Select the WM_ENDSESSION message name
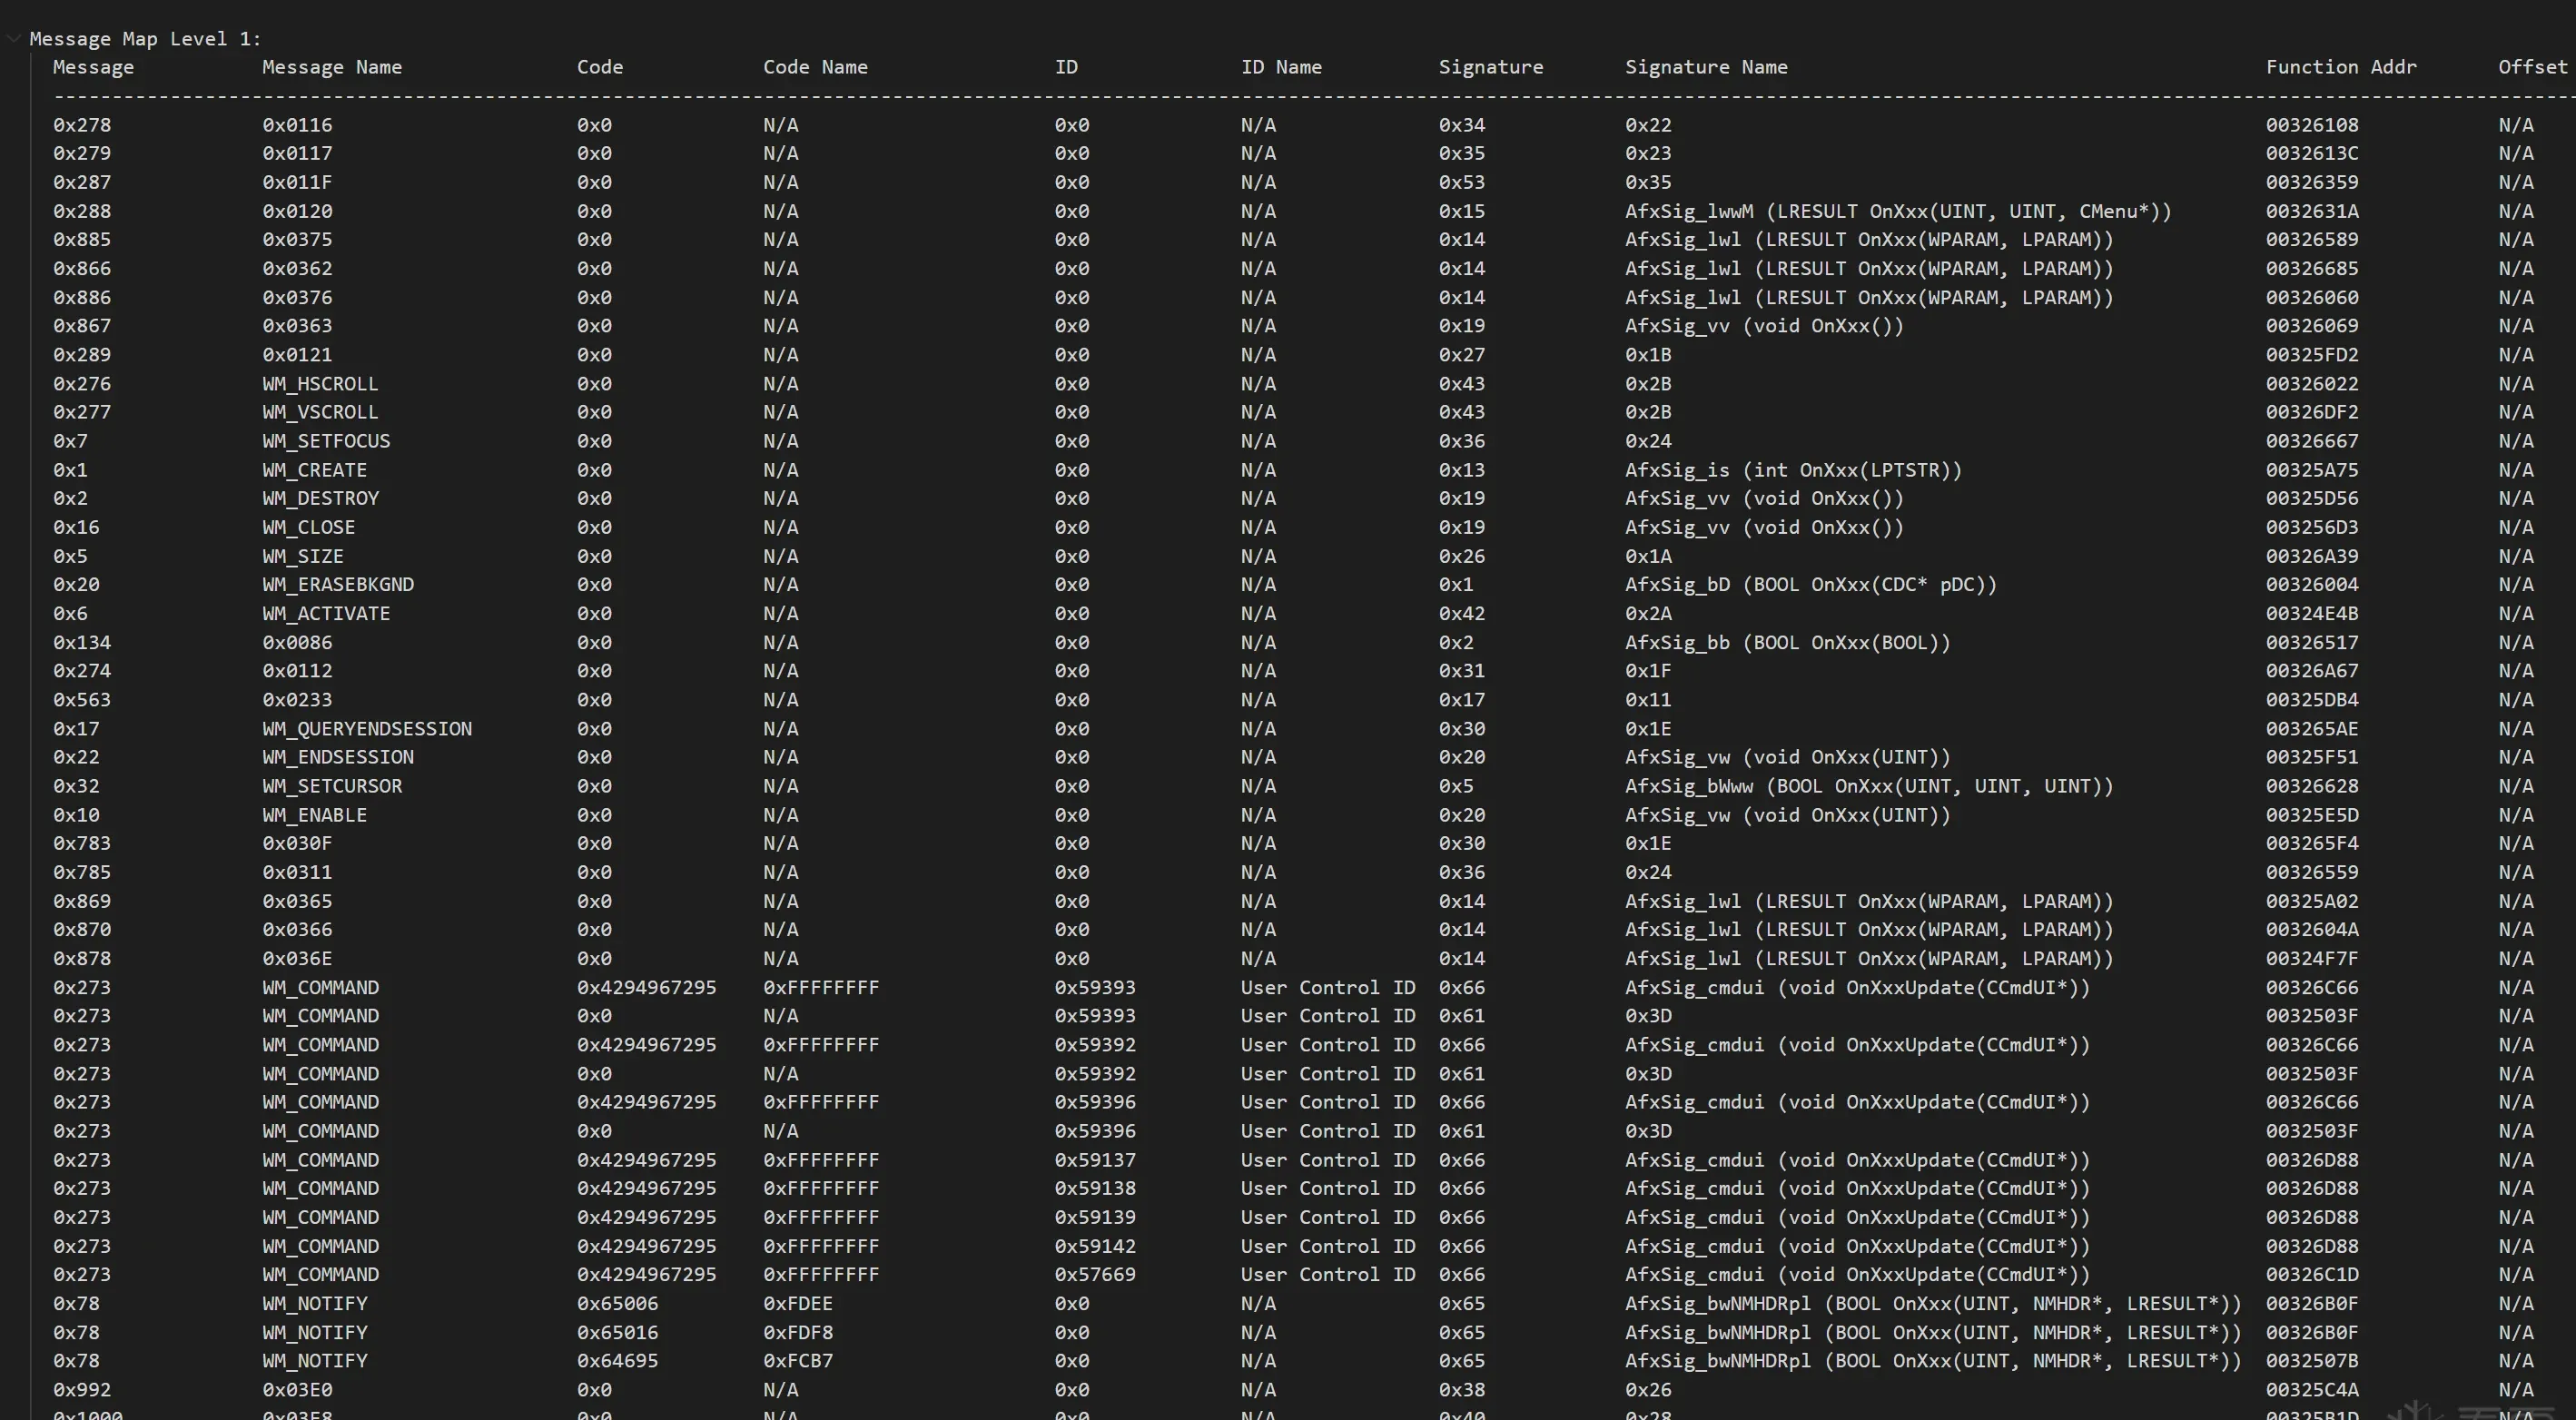 [x=338, y=757]
